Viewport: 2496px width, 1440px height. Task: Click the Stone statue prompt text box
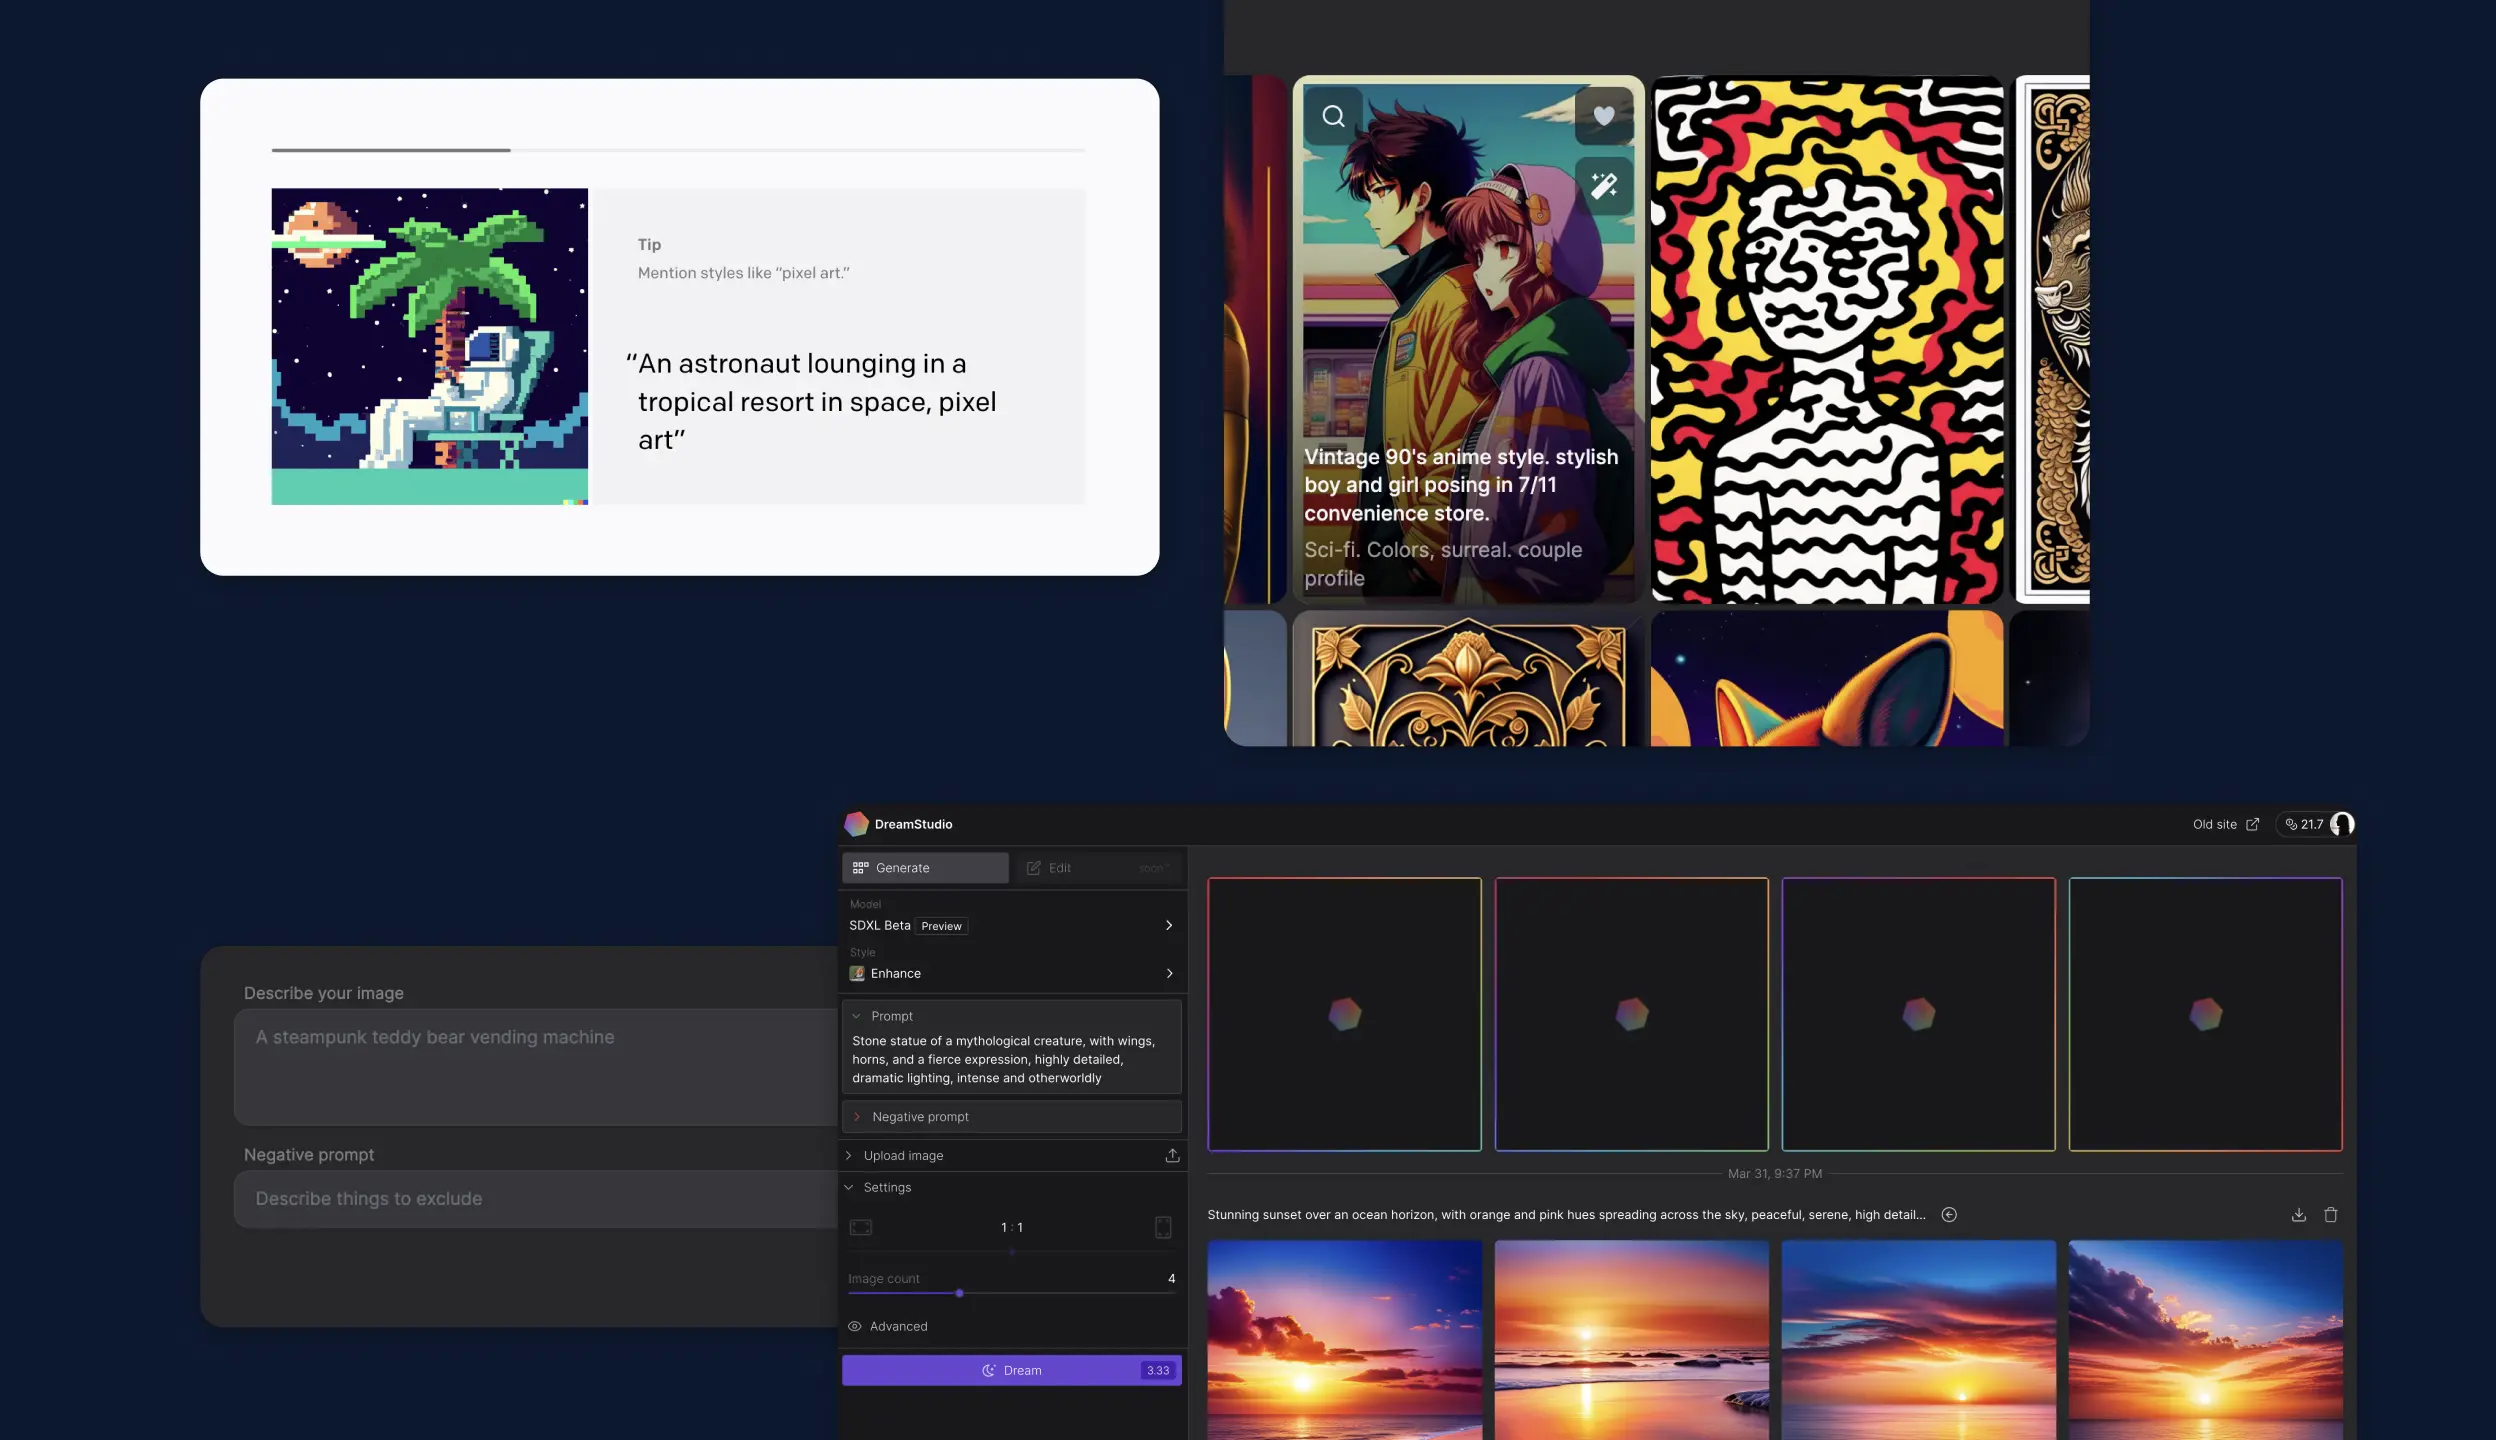coord(1012,1059)
